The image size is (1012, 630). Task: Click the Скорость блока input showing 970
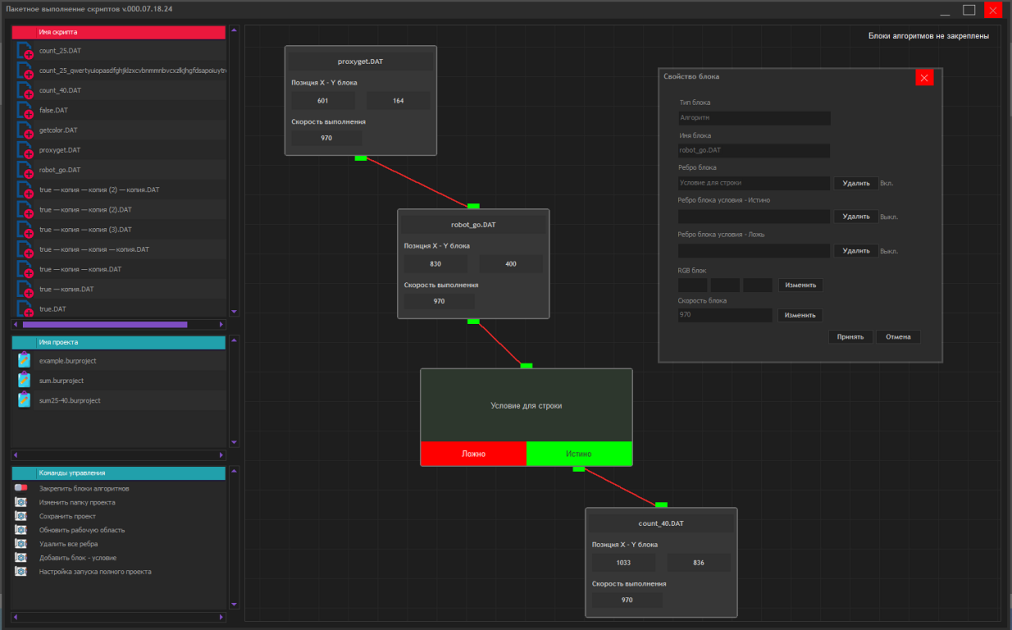pos(725,315)
